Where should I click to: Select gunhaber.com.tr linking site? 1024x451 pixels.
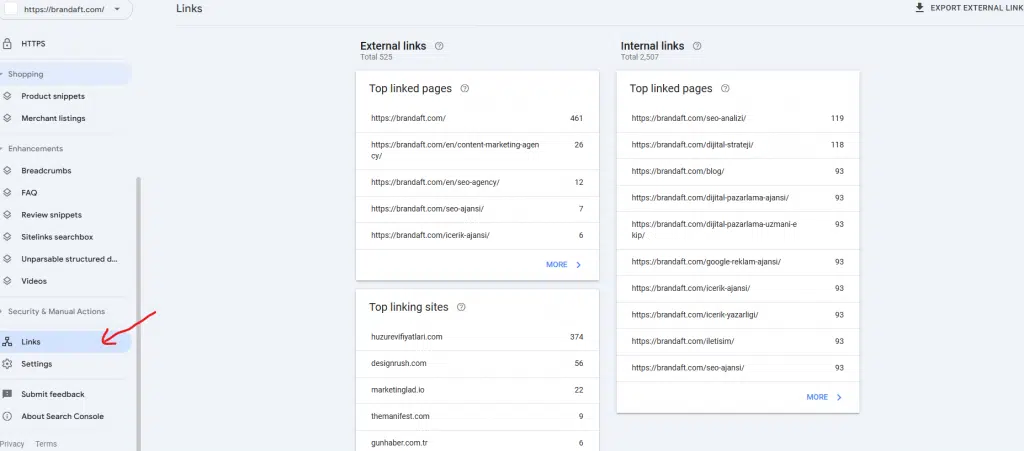477,441
